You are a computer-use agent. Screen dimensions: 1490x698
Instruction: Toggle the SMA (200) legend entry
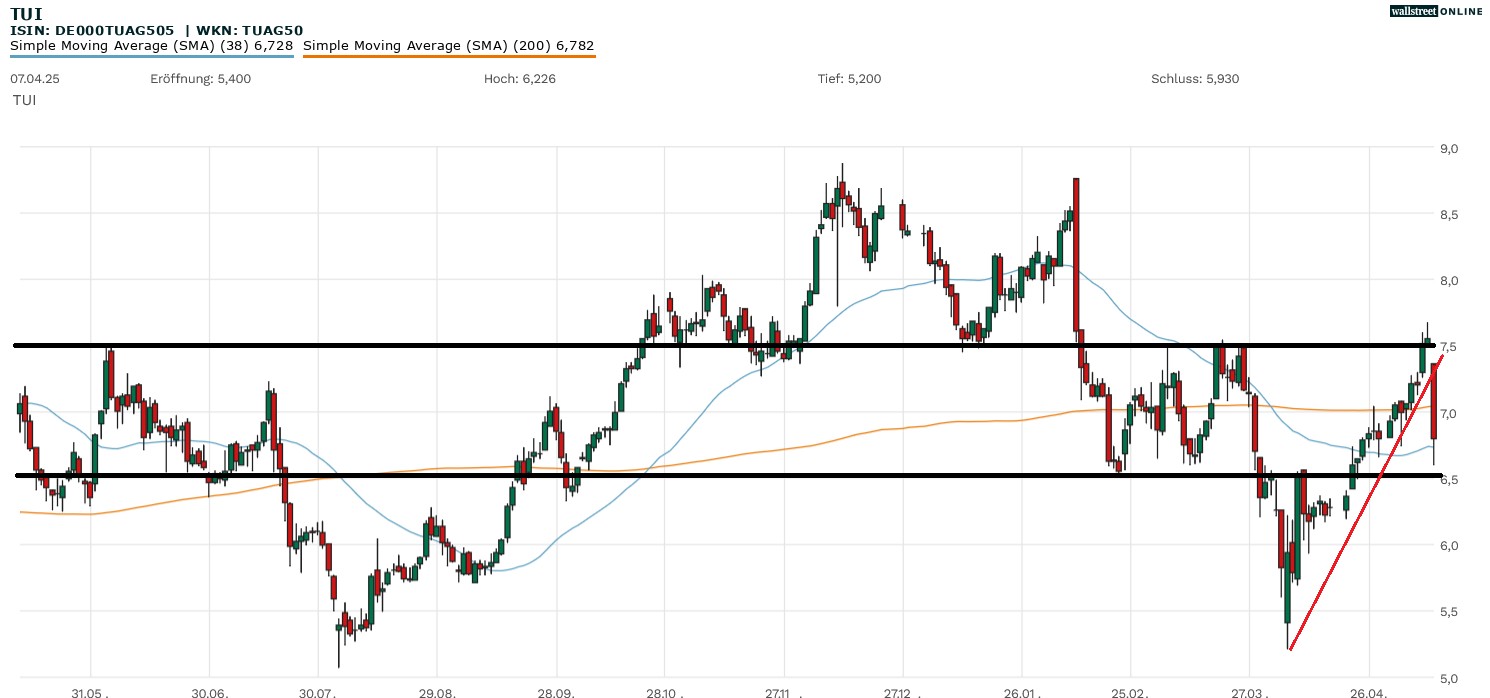coord(448,45)
